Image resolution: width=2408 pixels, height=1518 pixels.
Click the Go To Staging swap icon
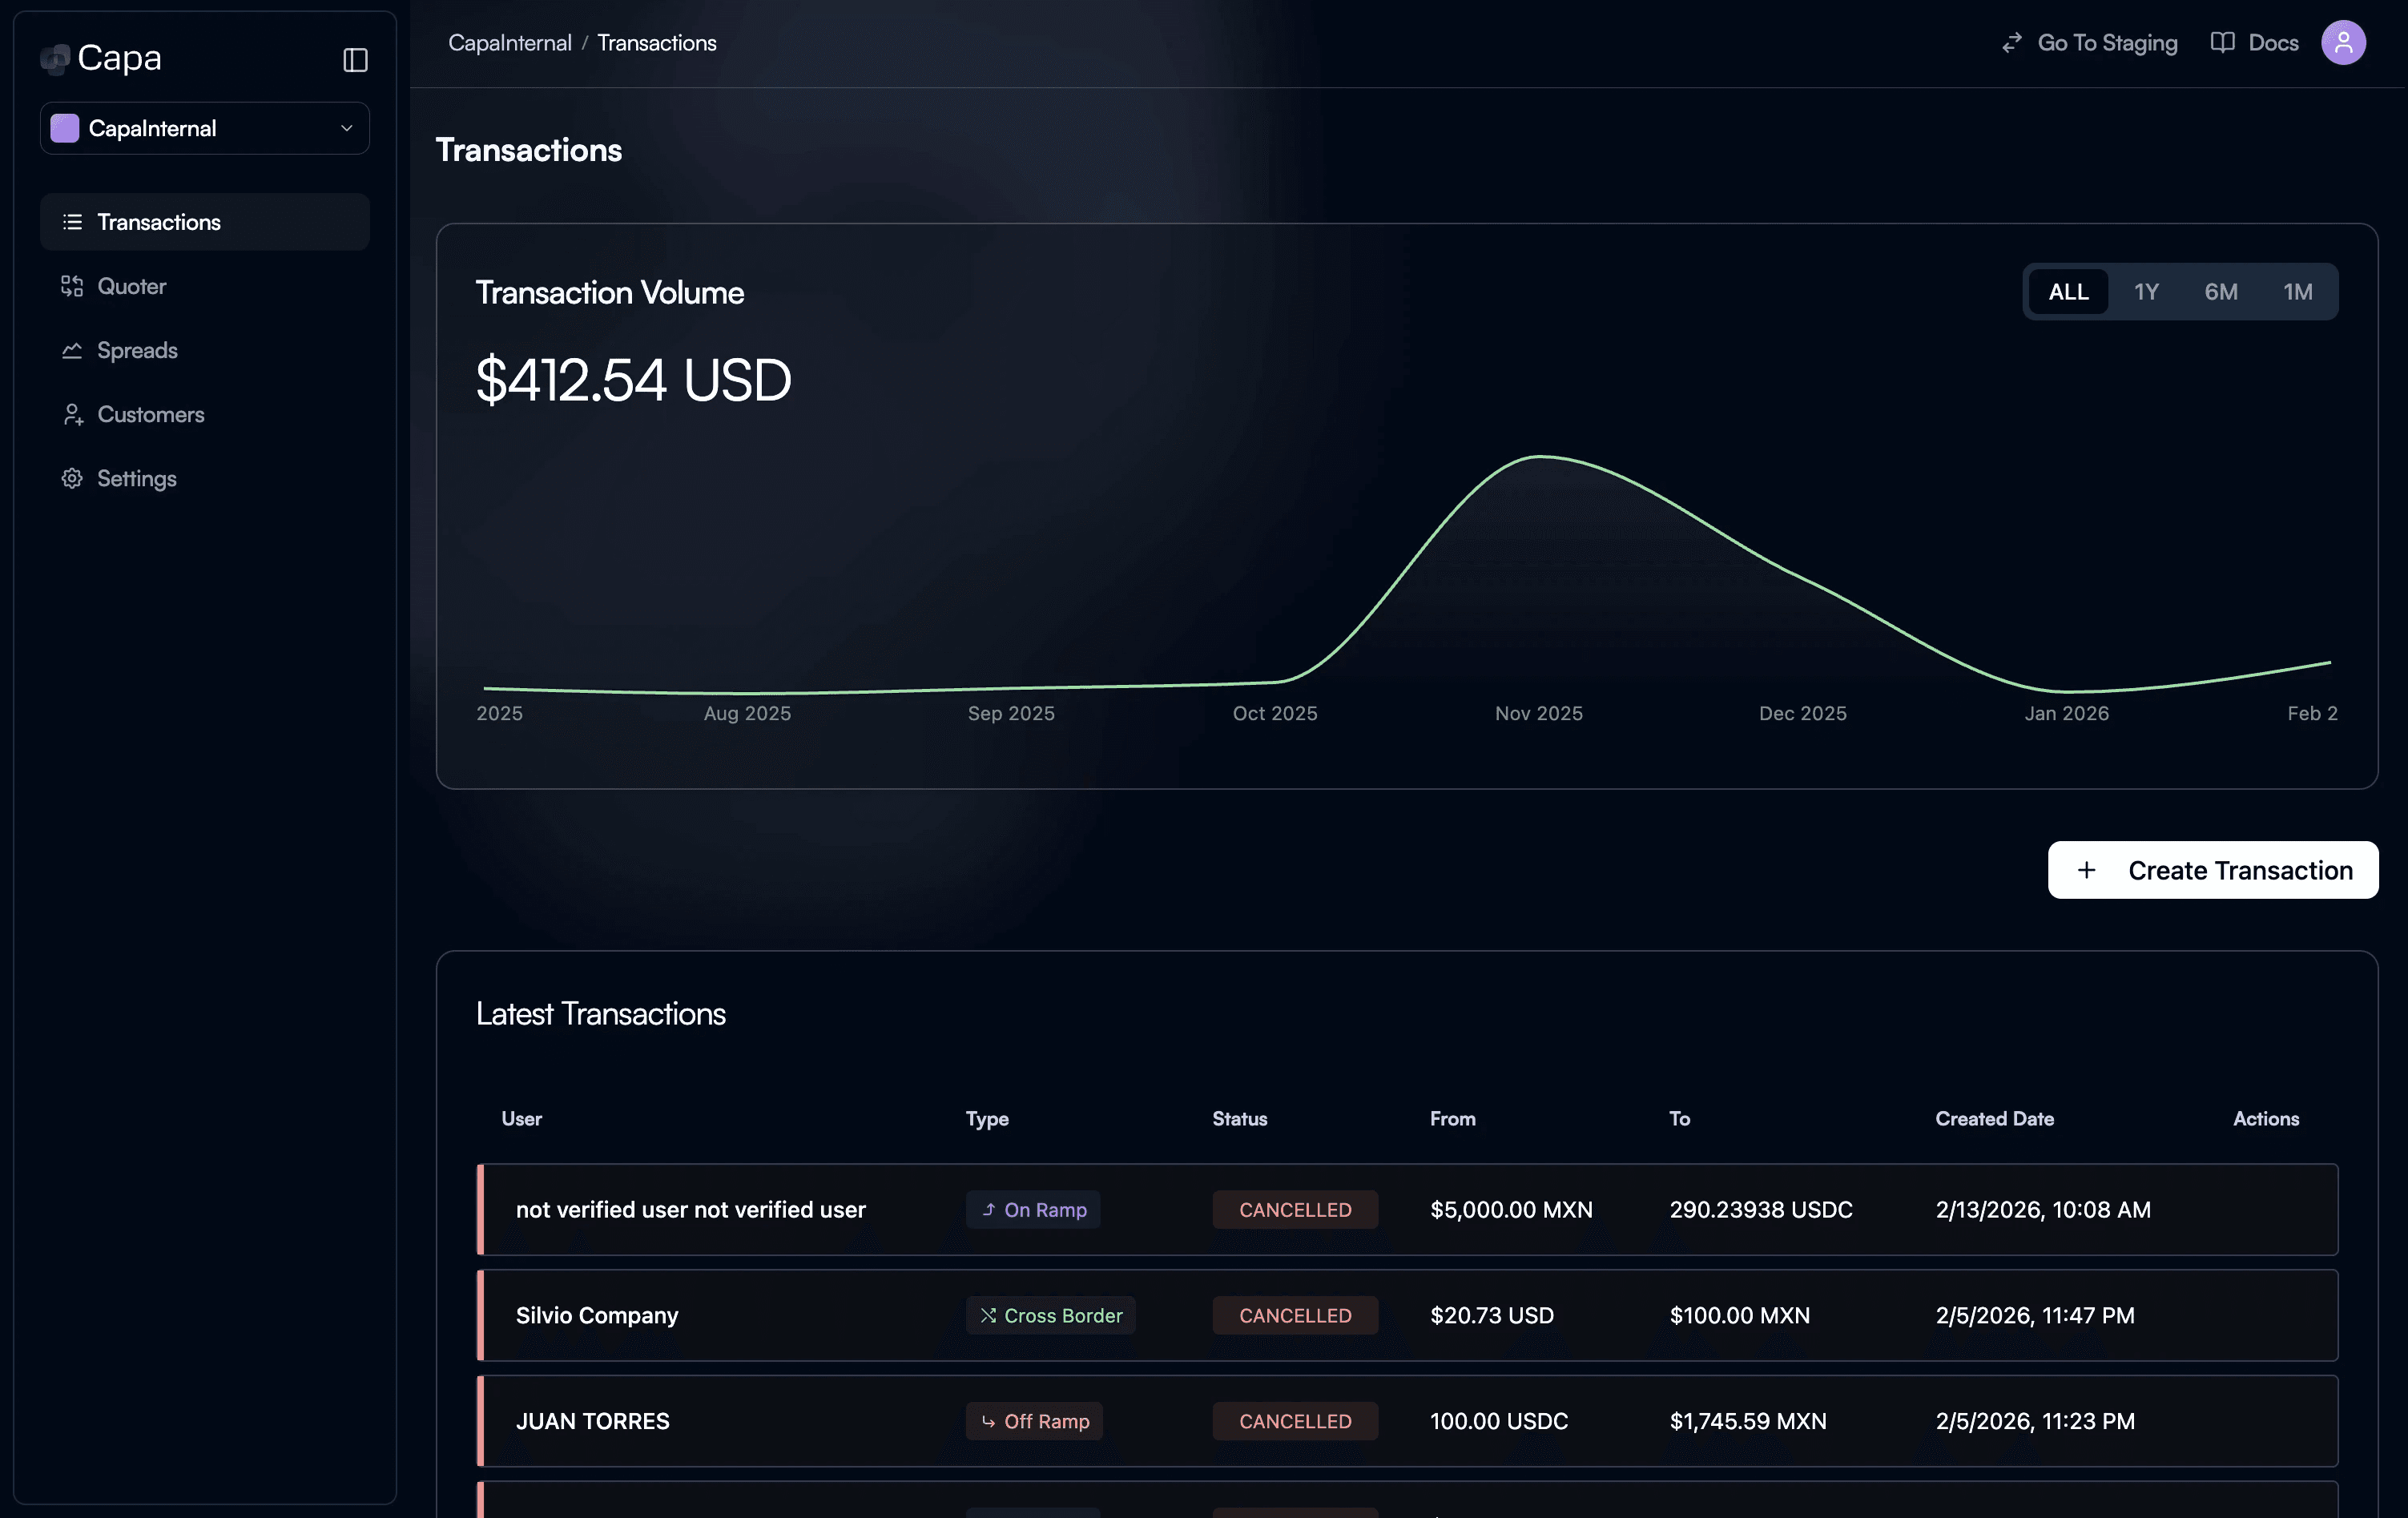tap(2012, 43)
